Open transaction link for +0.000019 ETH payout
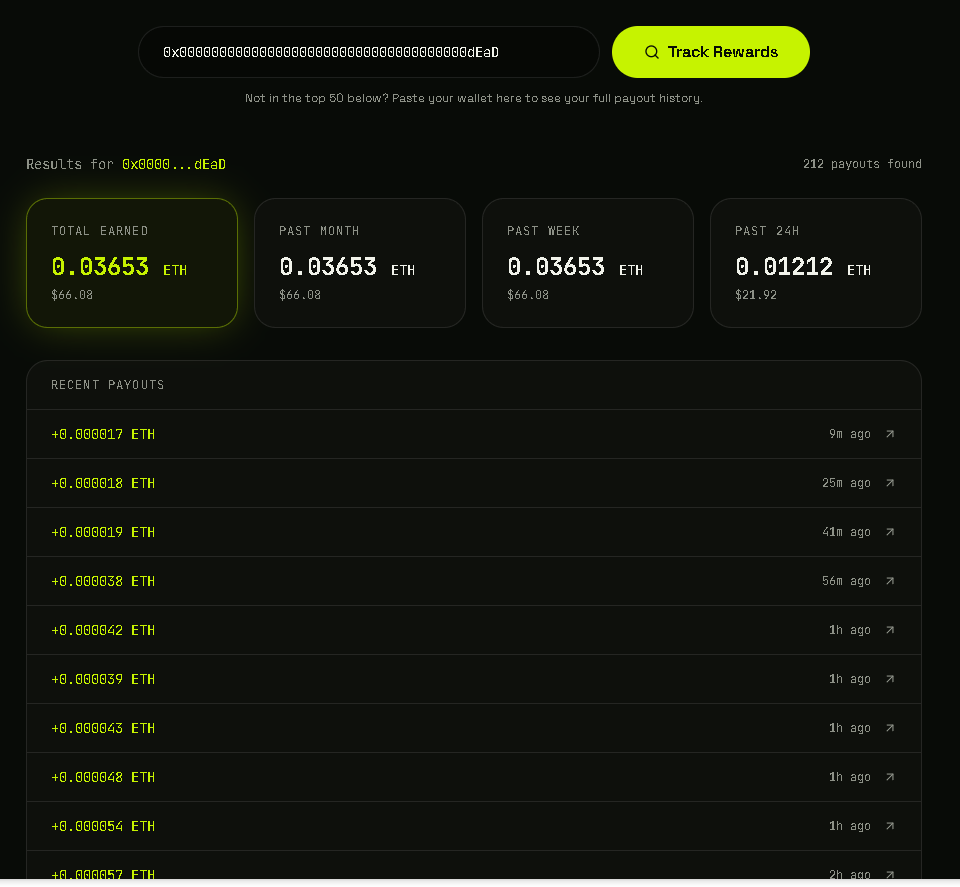The image size is (960, 887). [x=890, y=532]
